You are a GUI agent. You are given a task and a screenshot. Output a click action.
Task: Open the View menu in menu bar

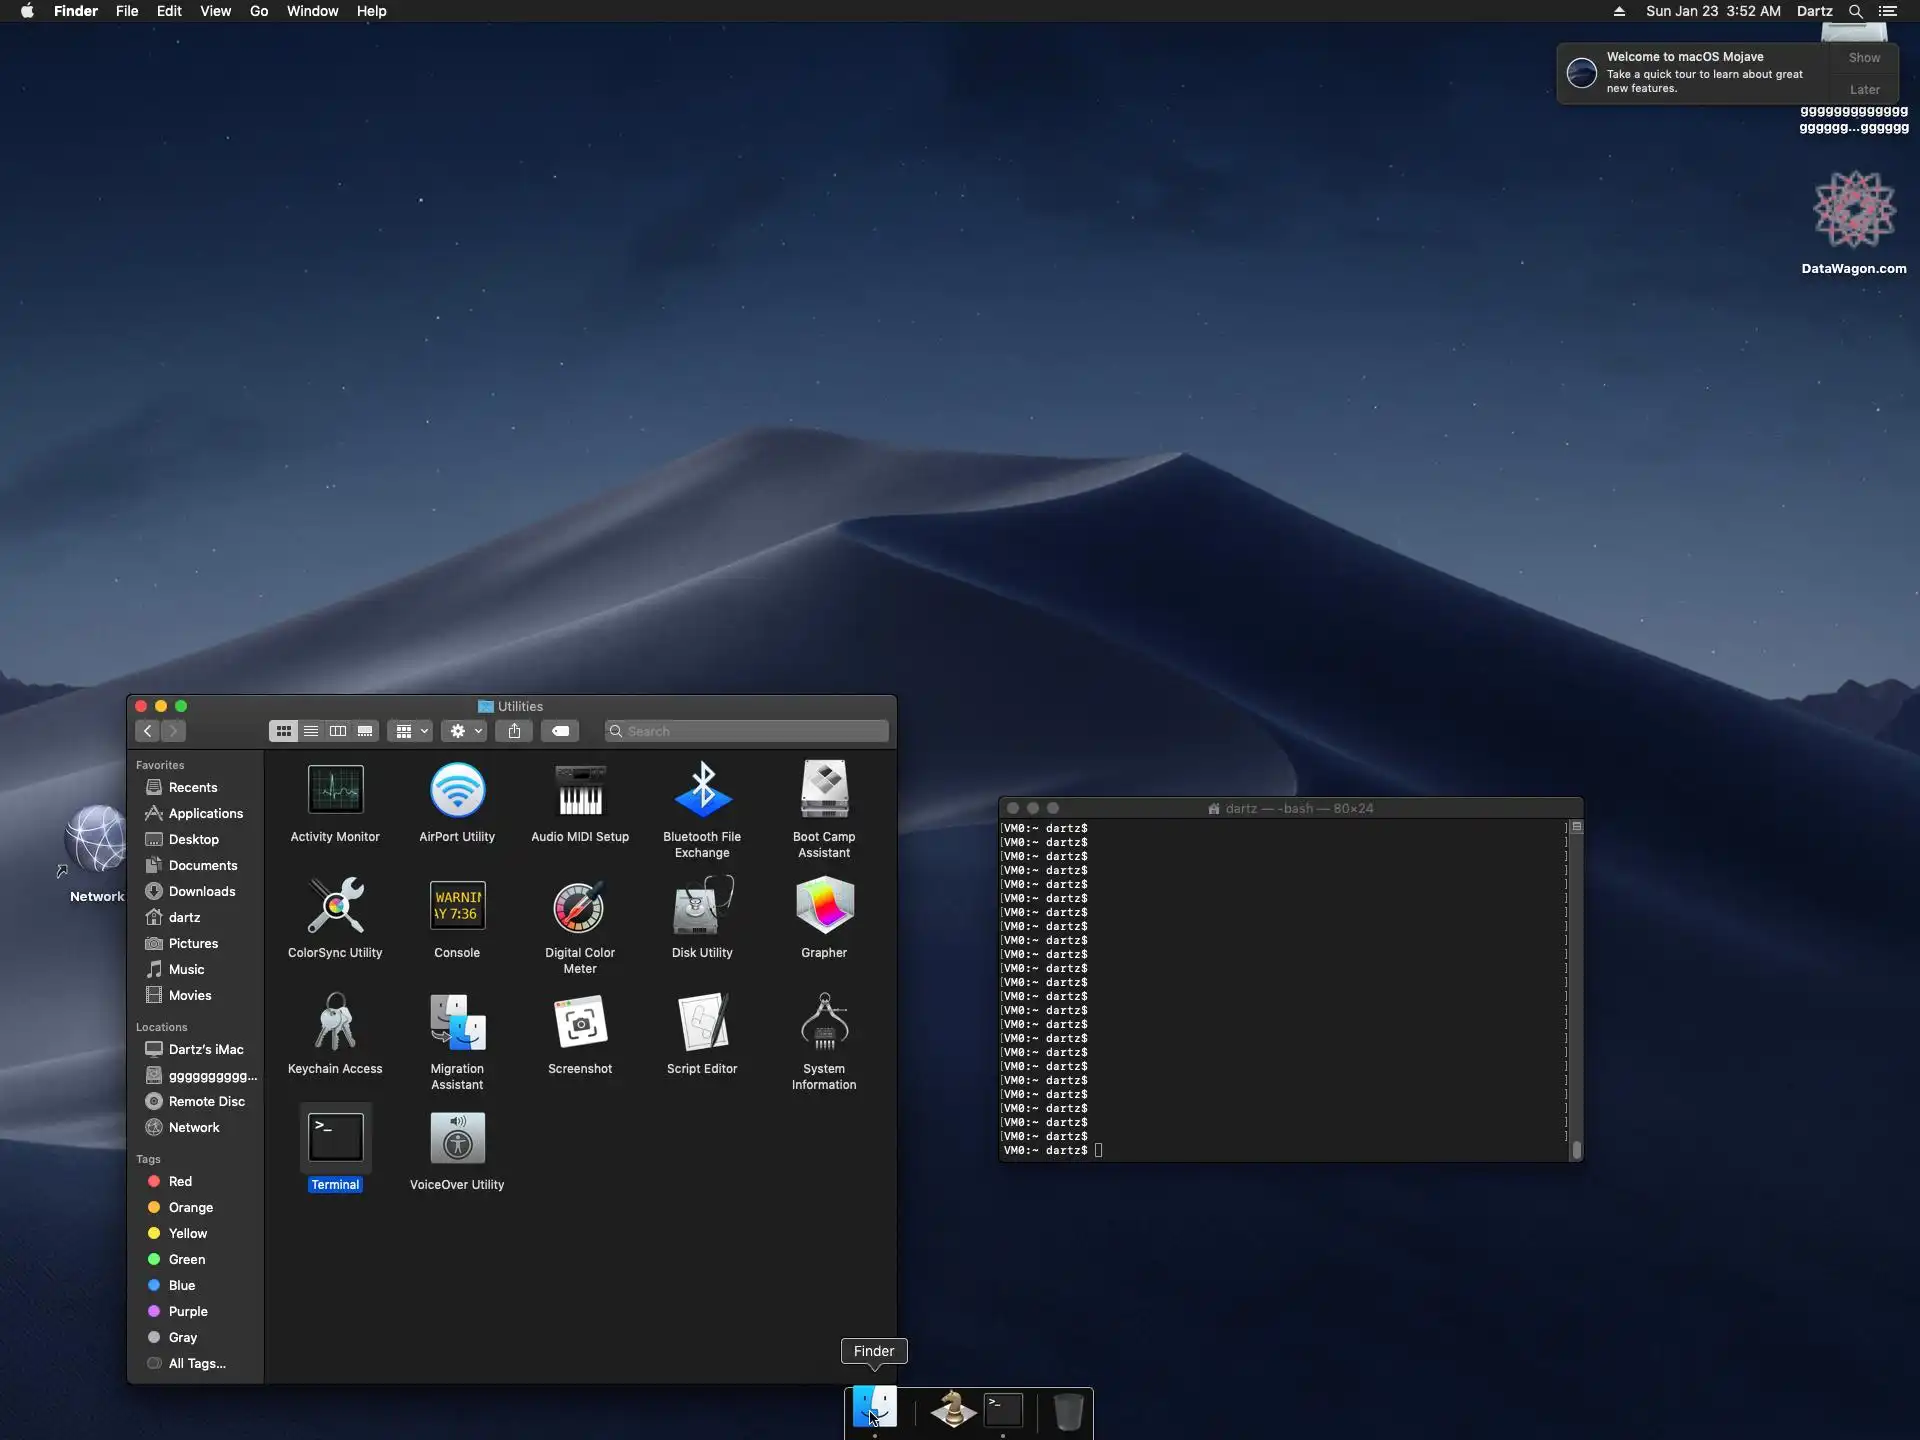215,11
